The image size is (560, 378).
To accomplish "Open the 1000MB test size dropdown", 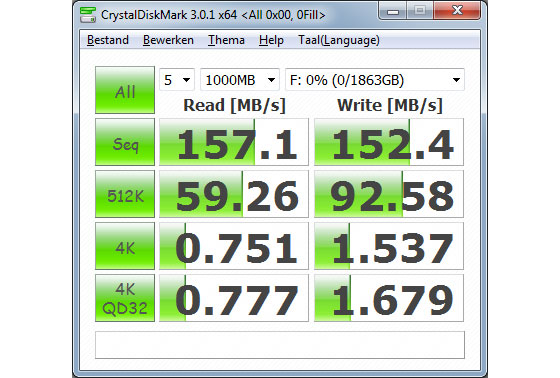I will (x=240, y=80).
